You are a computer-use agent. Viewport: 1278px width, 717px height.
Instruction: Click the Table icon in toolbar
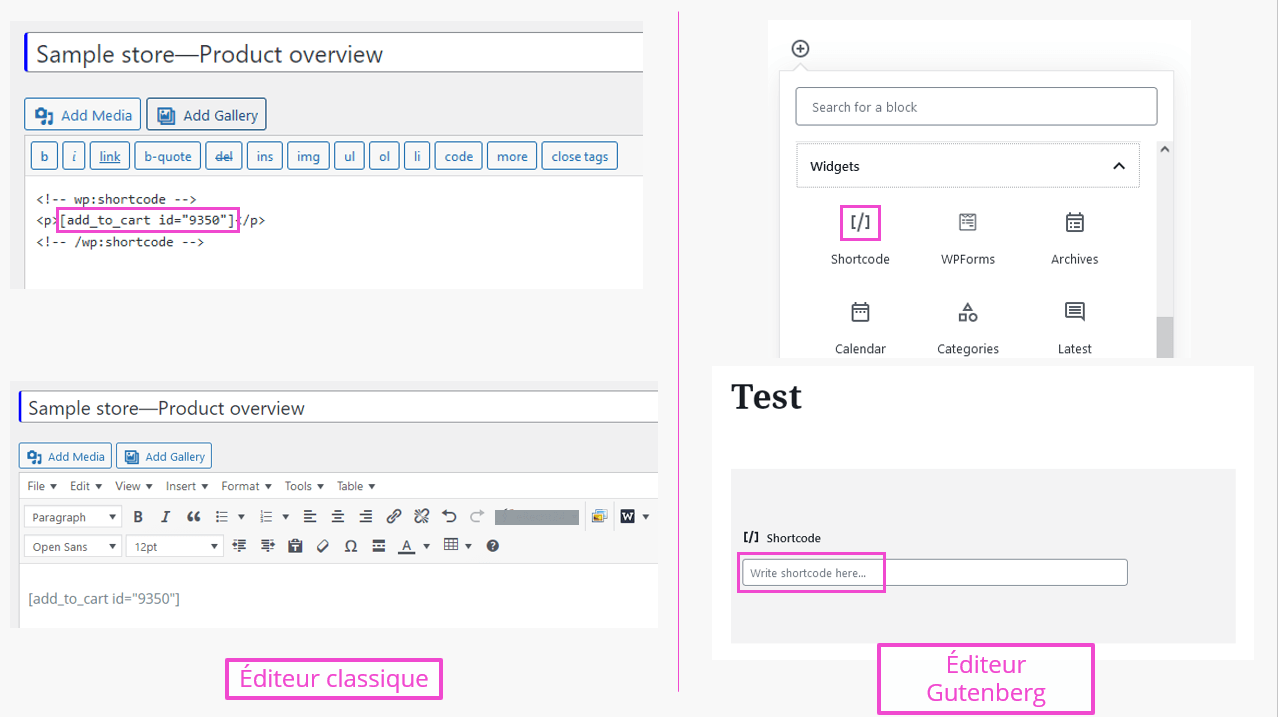pyautogui.click(x=451, y=545)
